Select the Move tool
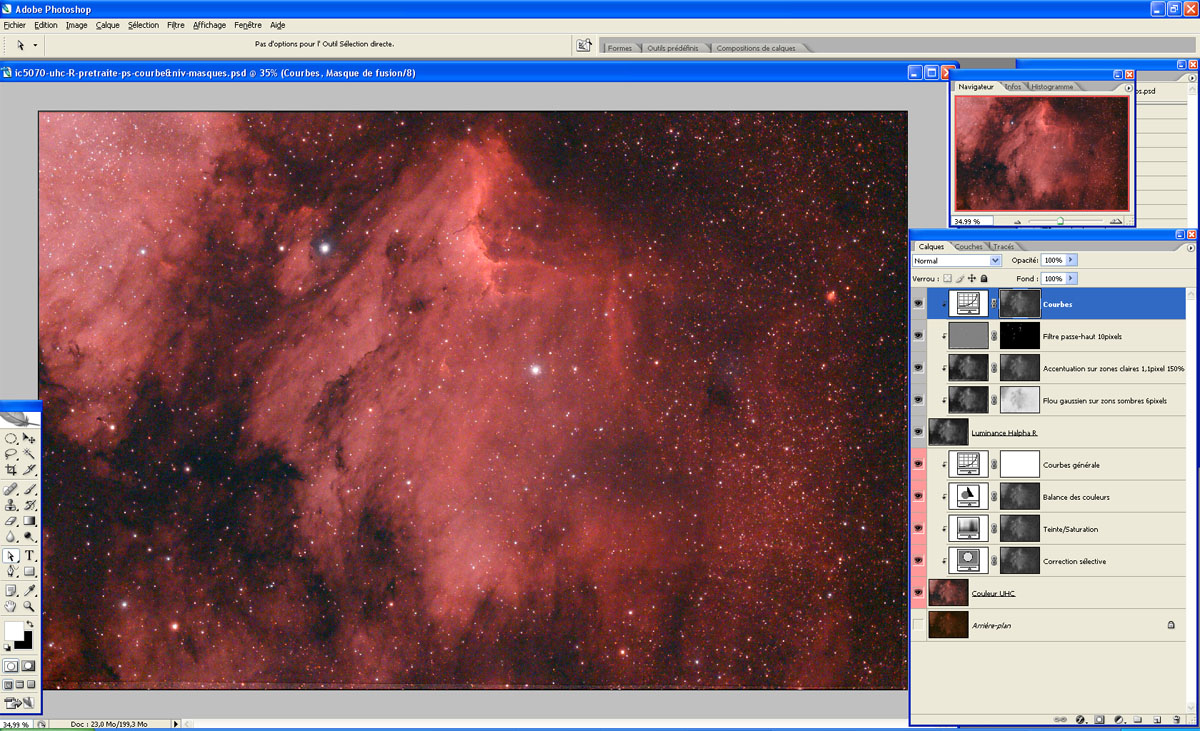The width and height of the screenshot is (1200, 731). click(29, 438)
